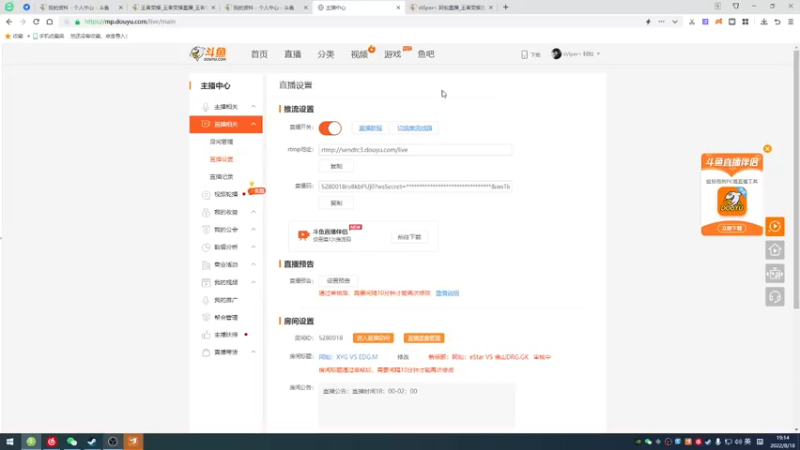This screenshot has width=800, height=450.
Task: Select 直播设置 in the sidebar
Action: click(x=221, y=159)
